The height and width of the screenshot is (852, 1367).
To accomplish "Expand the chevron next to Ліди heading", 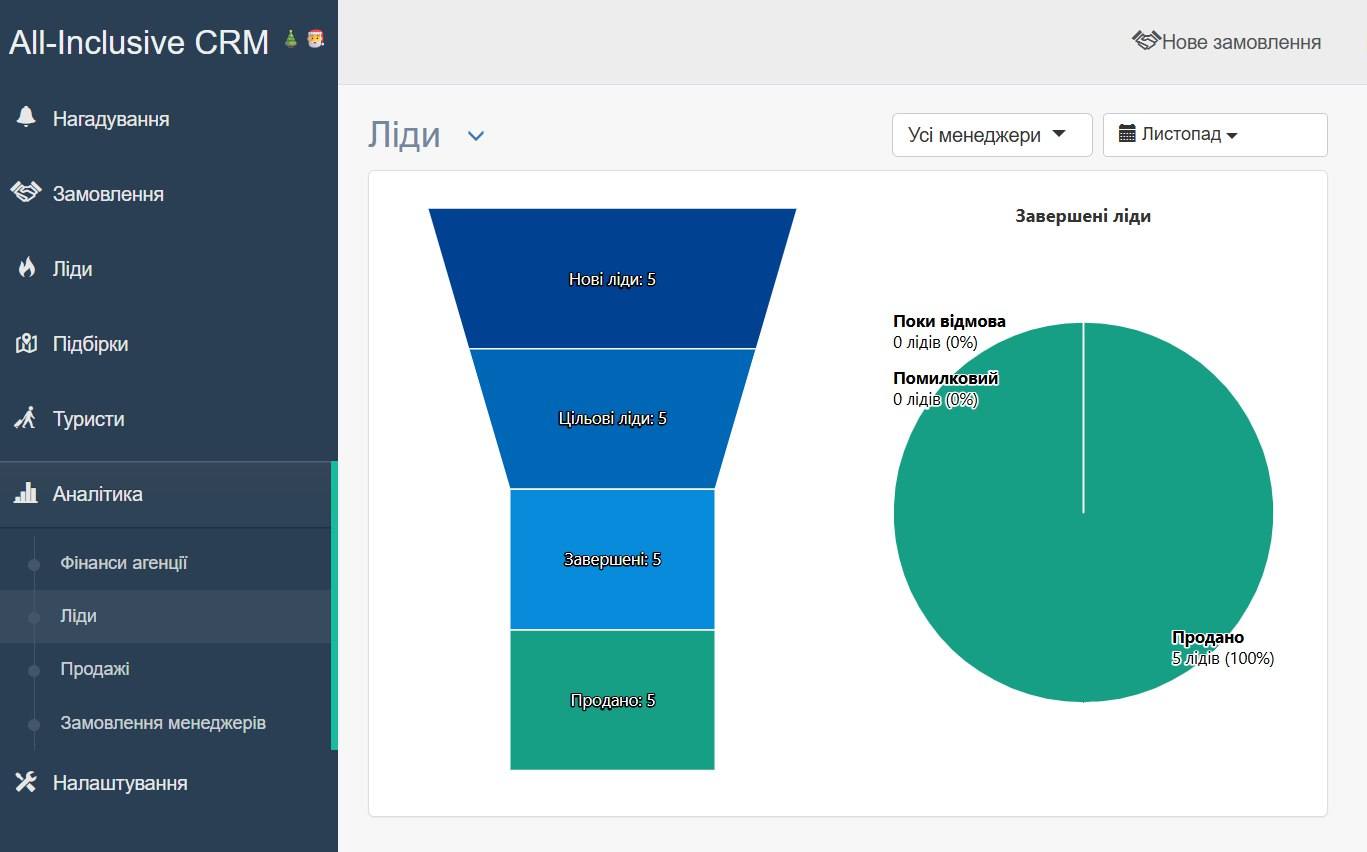I will click(476, 136).
